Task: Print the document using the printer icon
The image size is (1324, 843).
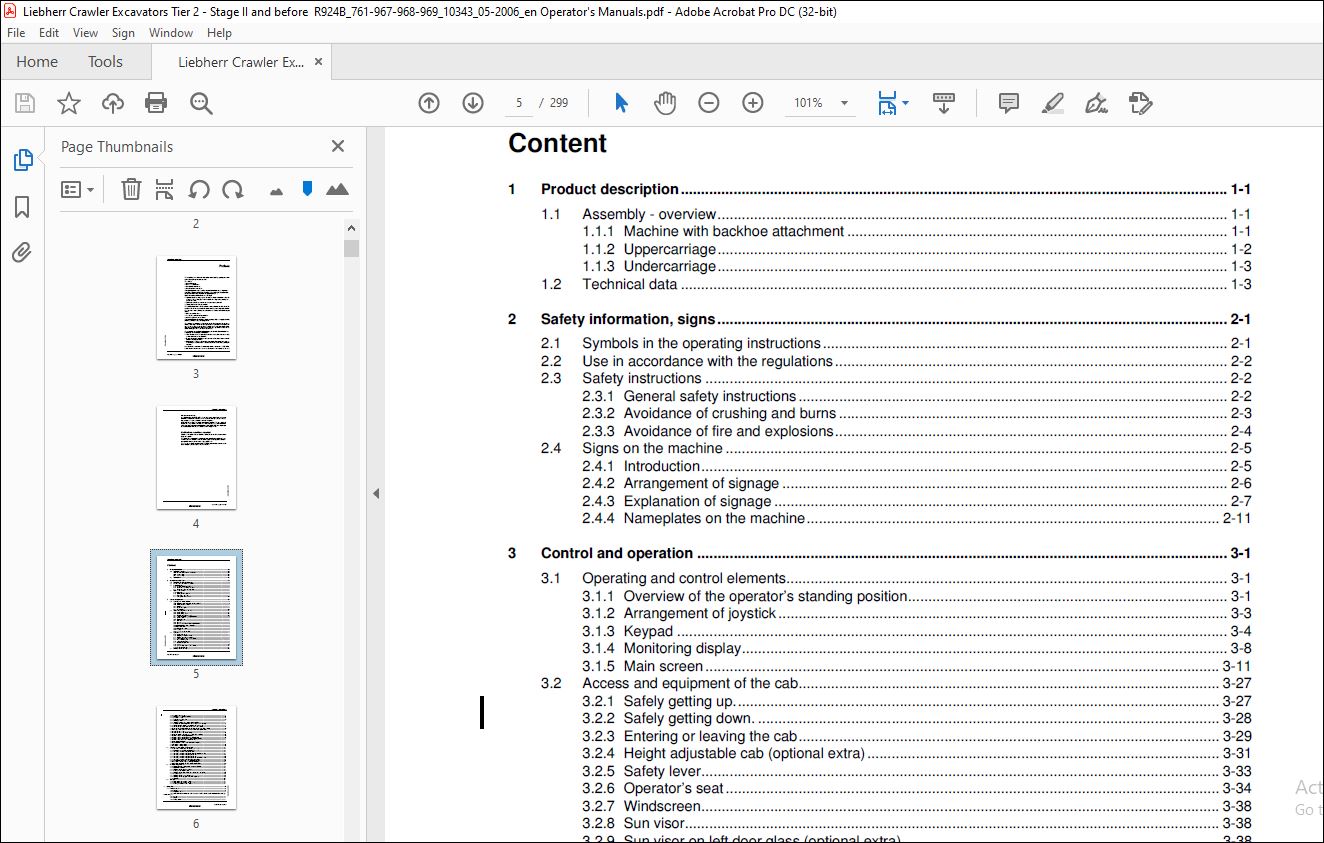Action: (x=156, y=103)
